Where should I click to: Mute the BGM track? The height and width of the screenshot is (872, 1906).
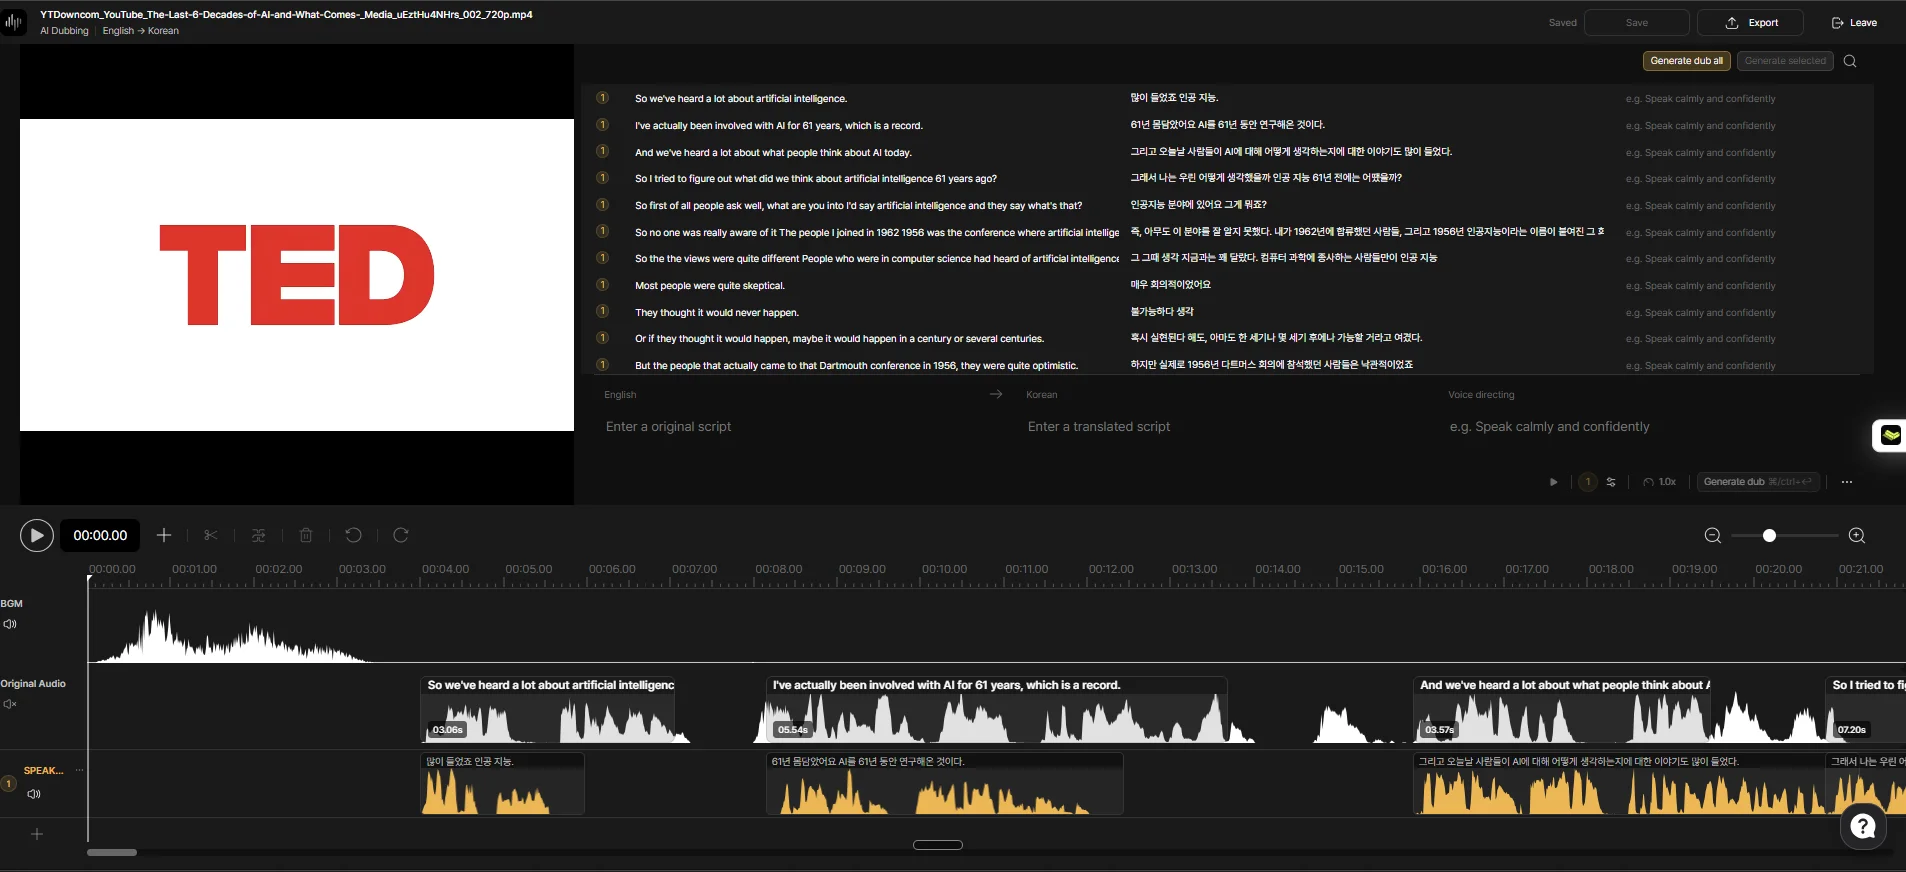click(x=10, y=624)
